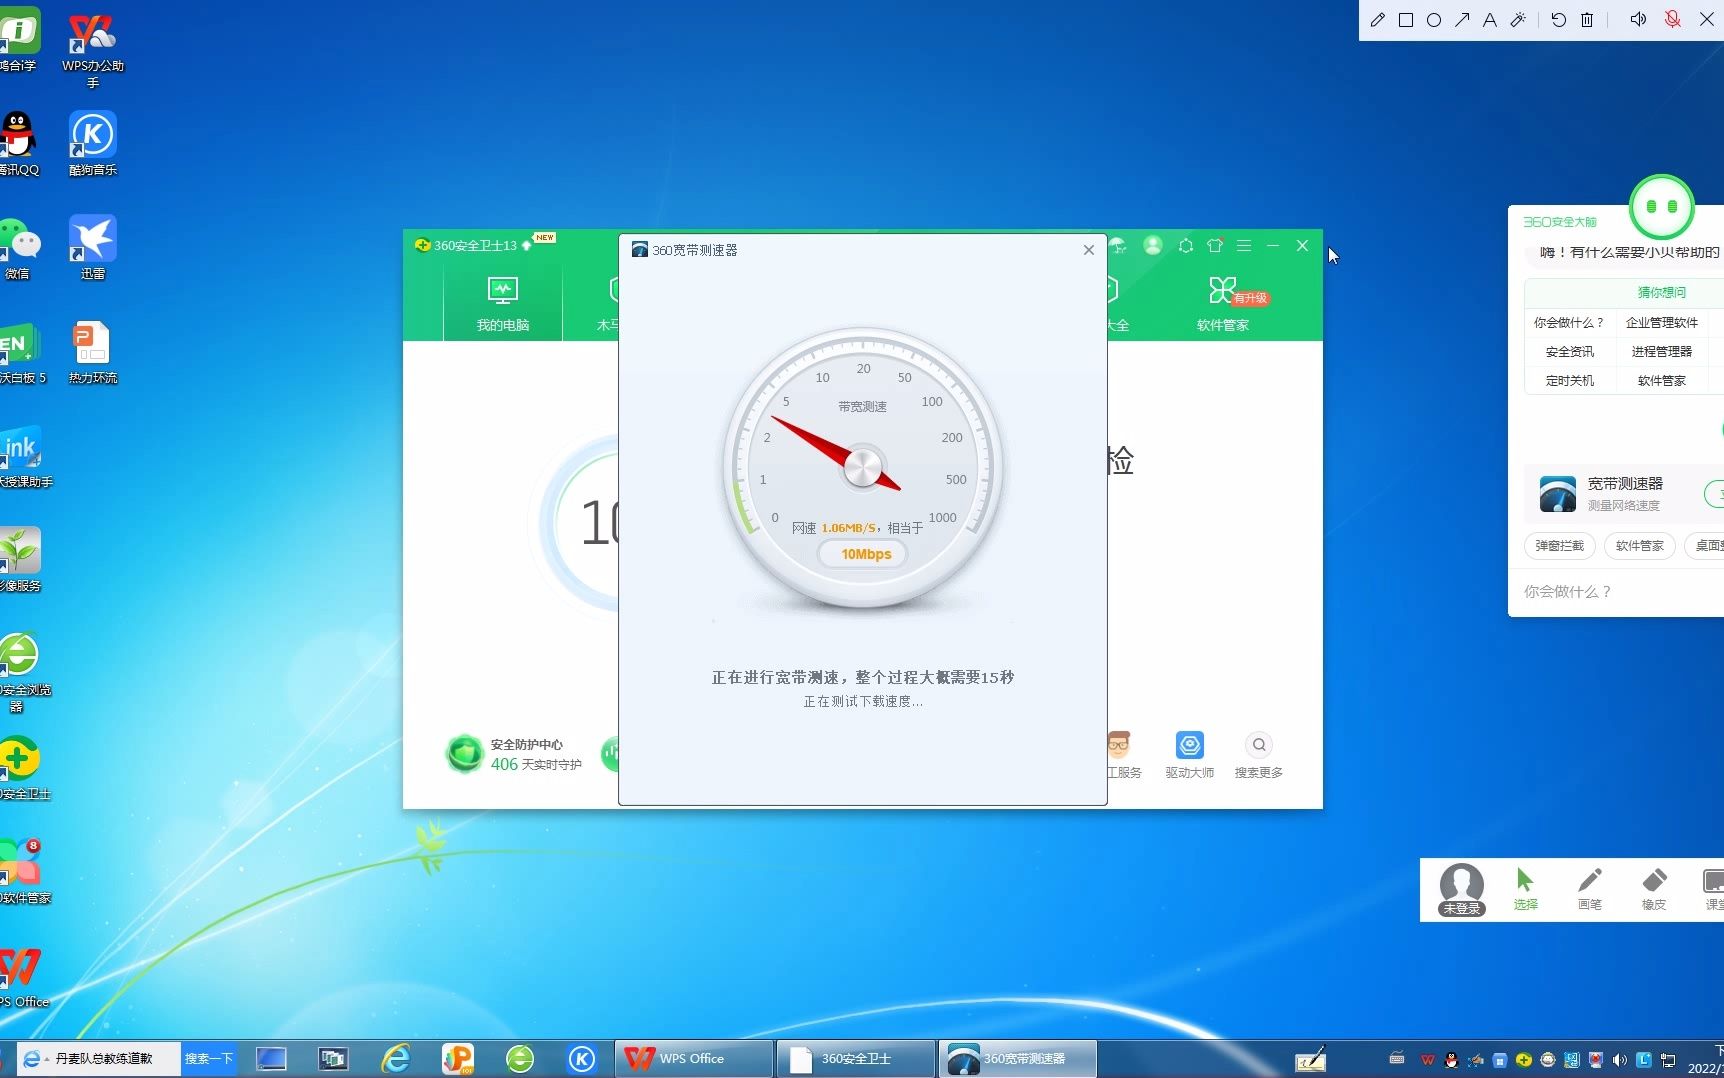
Task: Select 进程管理器 suggestion link
Action: pos(1661,352)
